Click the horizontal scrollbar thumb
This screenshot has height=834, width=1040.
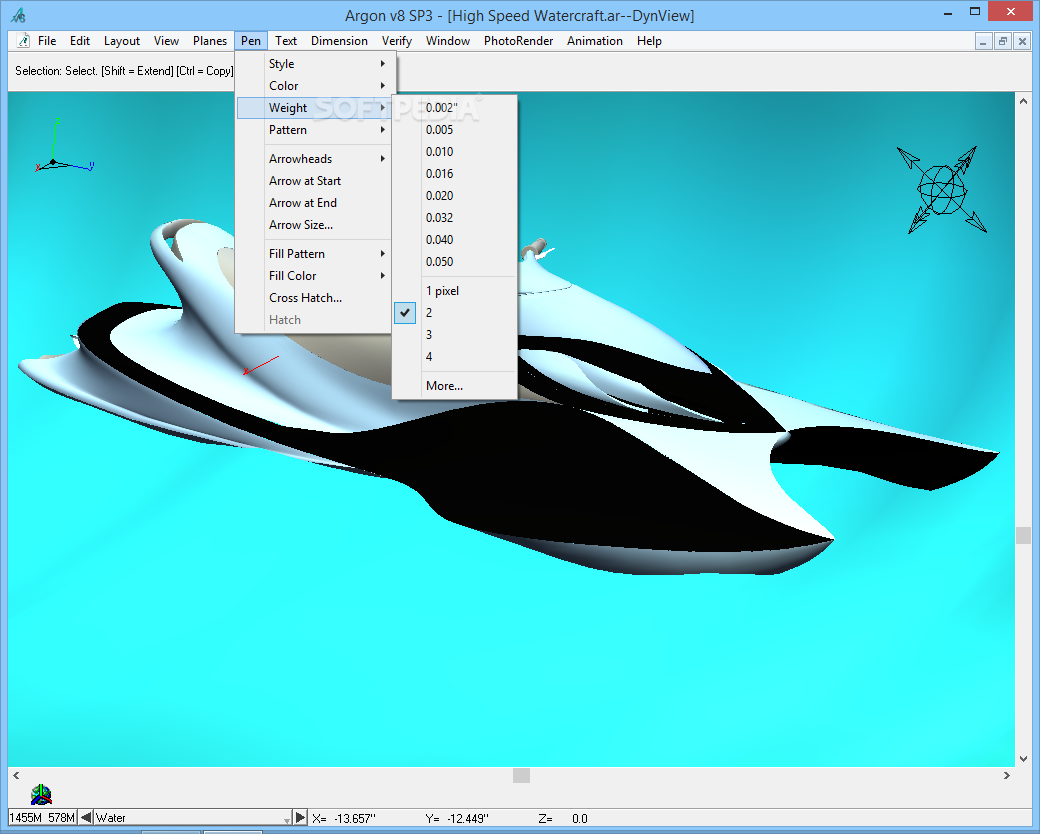[x=521, y=775]
